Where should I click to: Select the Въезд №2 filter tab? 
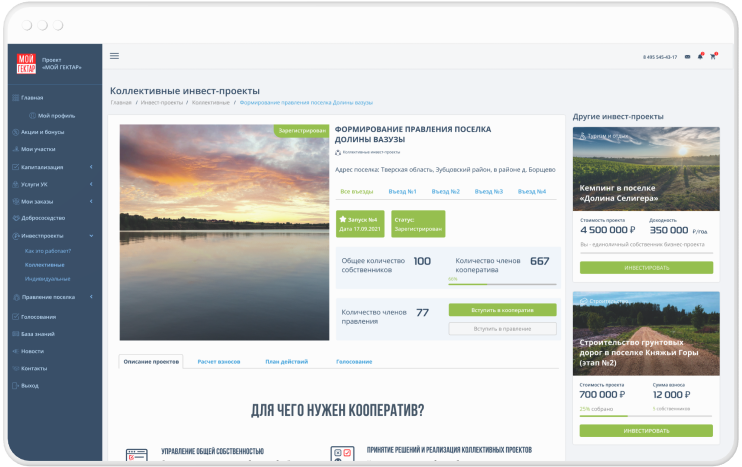coord(445,191)
